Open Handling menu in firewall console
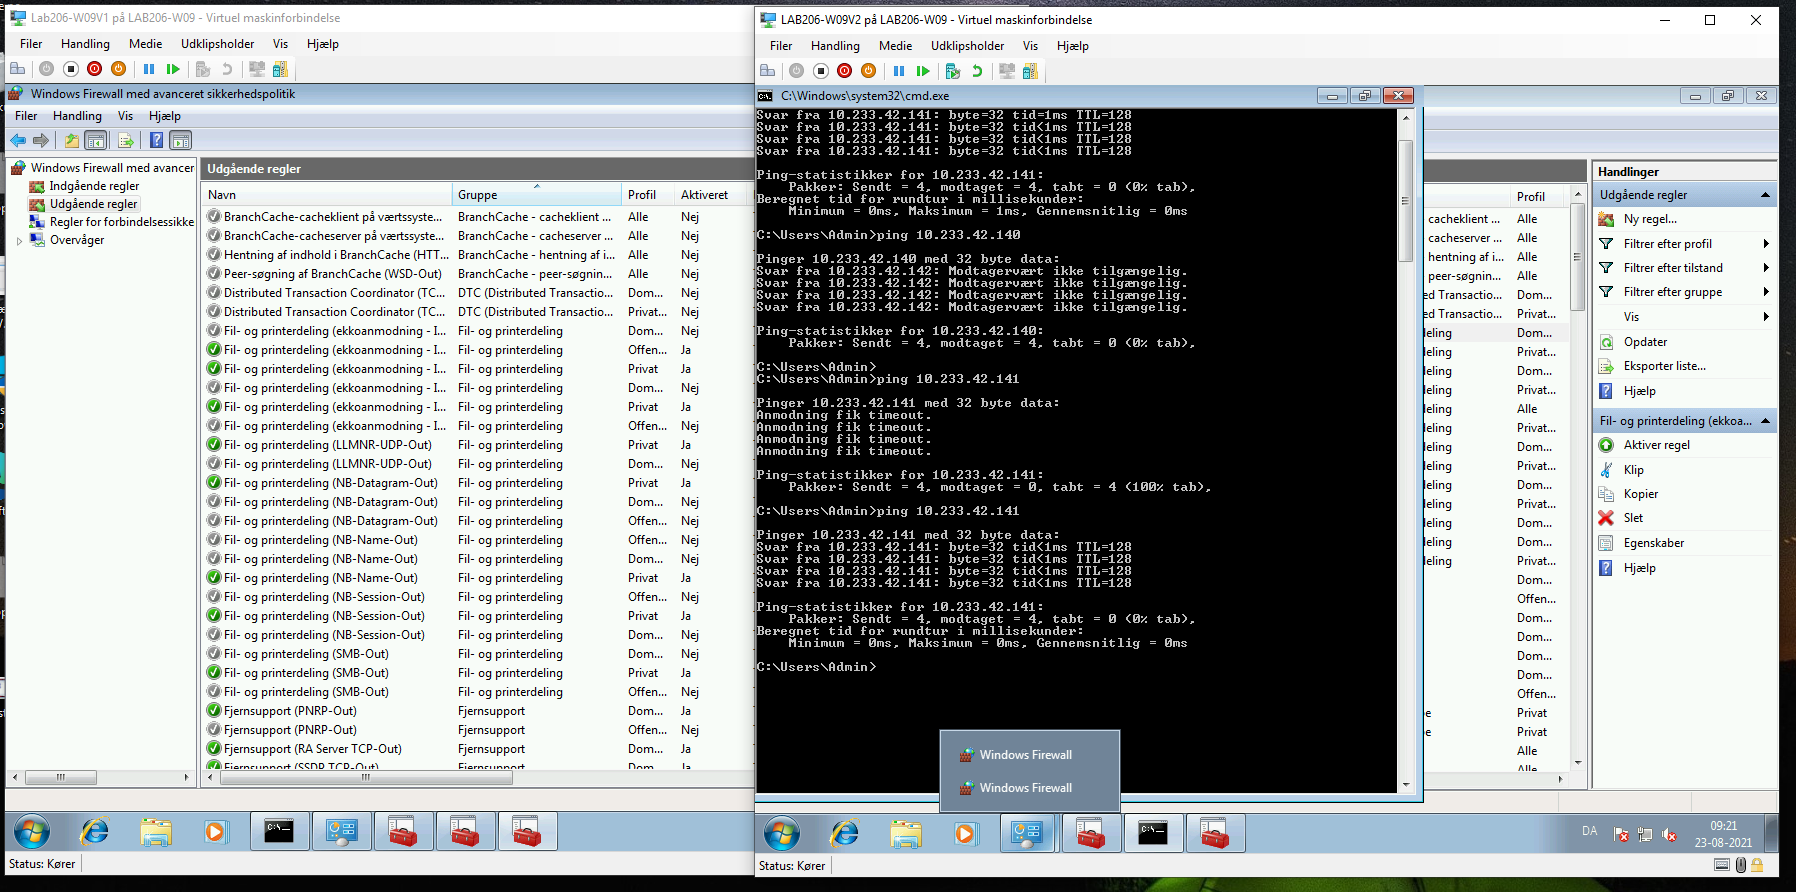This screenshot has height=892, width=1796. coord(77,116)
